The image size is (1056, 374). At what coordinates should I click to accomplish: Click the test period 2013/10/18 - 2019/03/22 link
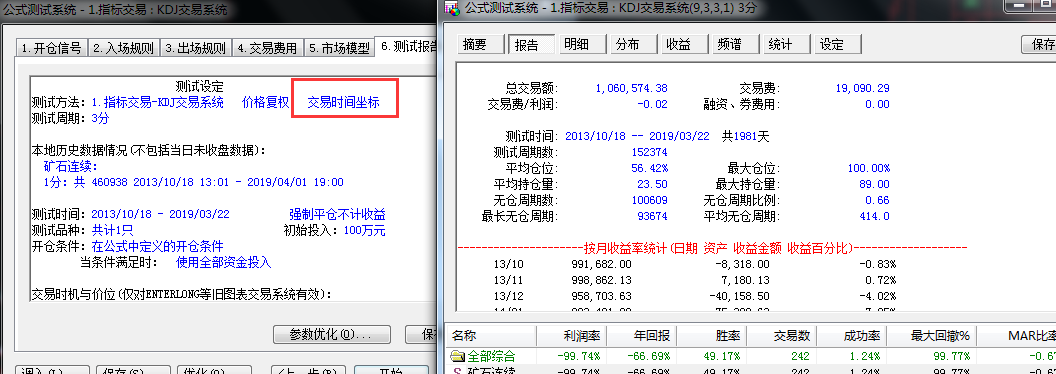point(160,214)
